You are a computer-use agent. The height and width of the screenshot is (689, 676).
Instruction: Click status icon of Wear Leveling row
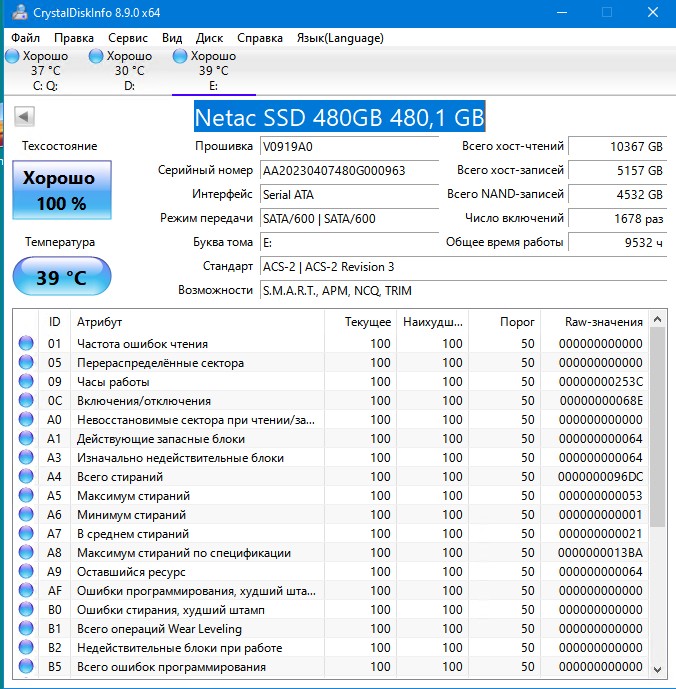point(26,628)
